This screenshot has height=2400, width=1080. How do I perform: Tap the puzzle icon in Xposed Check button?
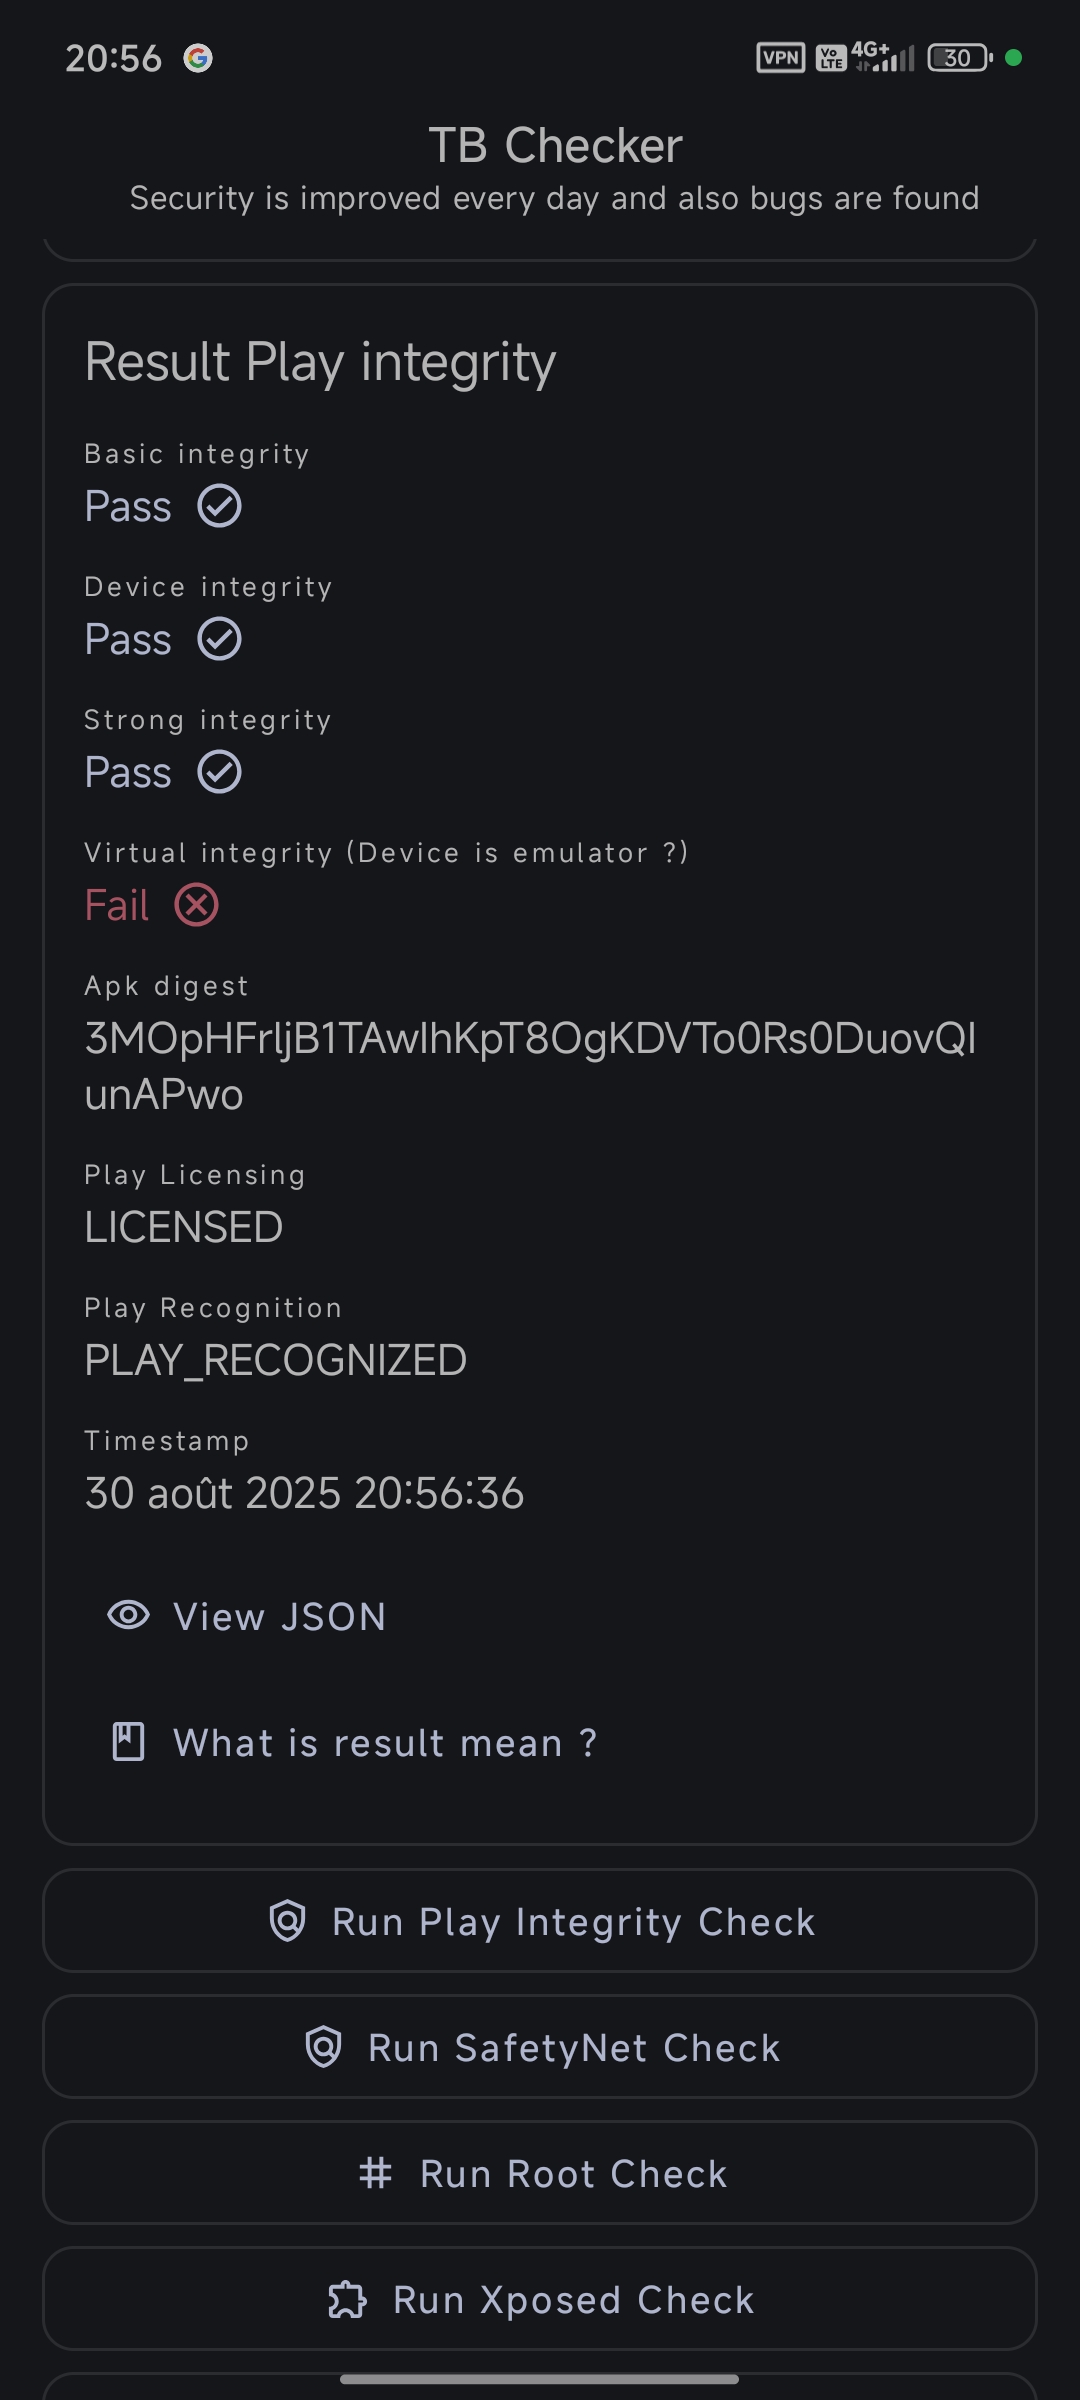click(x=347, y=2299)
